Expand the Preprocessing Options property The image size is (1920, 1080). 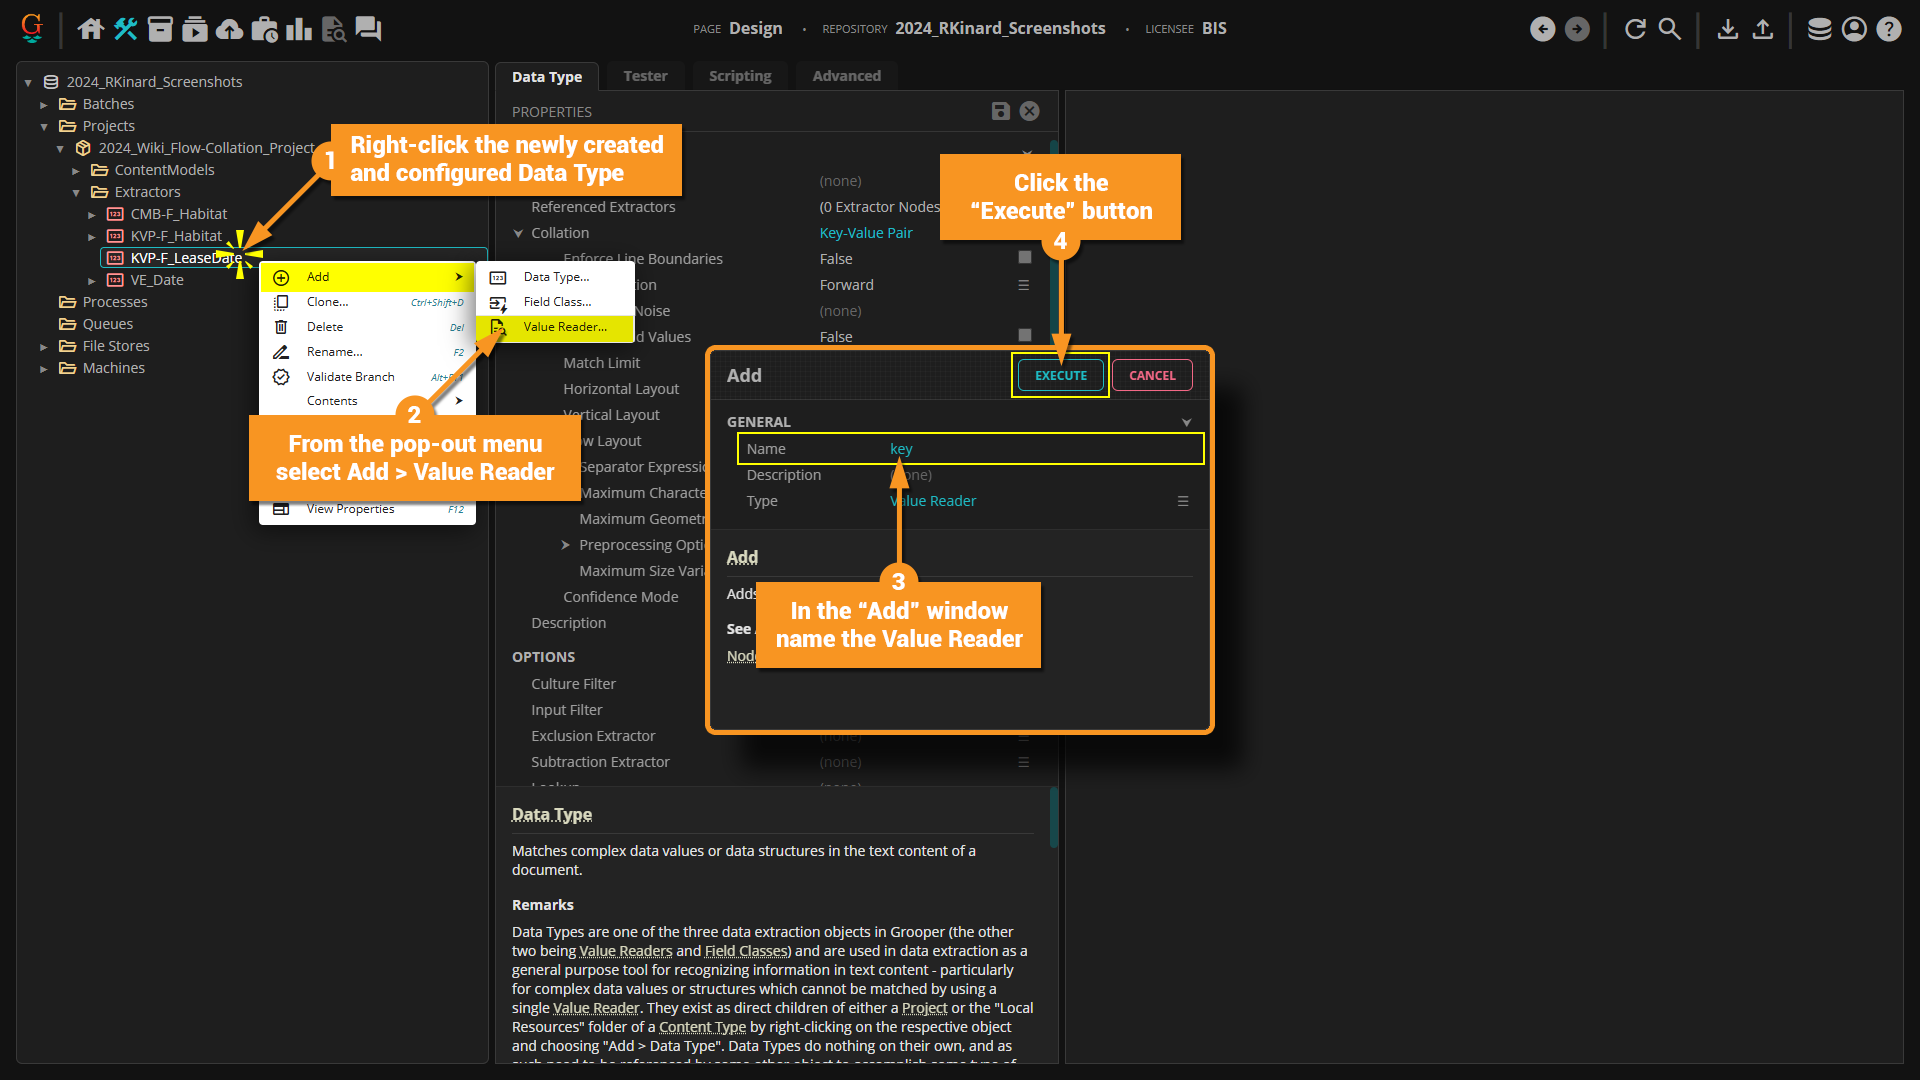pyautogui.click(x=565, y=545)
